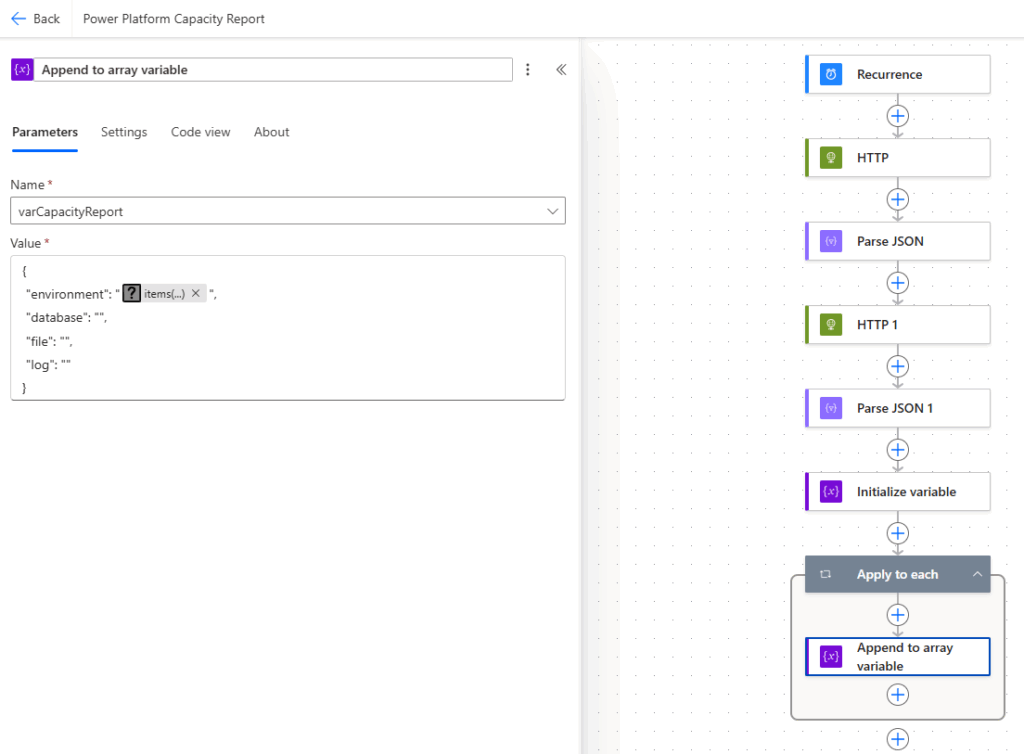Select the Initialize variable action icon
This screenshot has height=754, width=1024.
click(x=830, y=492)
